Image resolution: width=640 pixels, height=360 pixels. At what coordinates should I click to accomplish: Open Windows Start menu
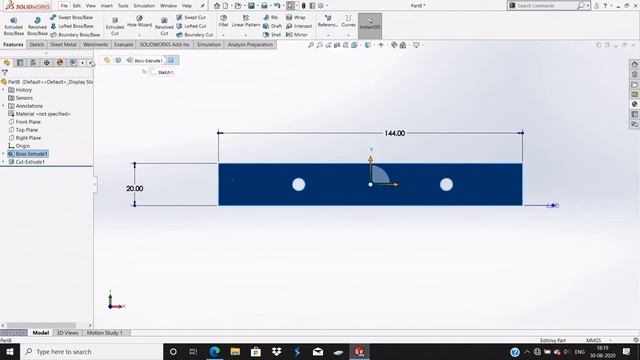(x=10, y=351)
